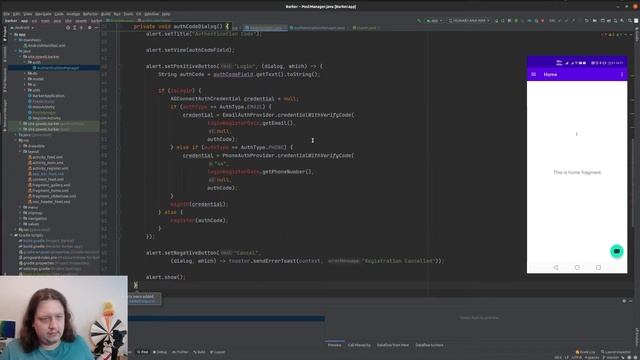Image resolution: width=640 pixels, height=360 pixels.
Task: Click the undo arrow icon in the top toolbar
Action: tap(587, 20)
